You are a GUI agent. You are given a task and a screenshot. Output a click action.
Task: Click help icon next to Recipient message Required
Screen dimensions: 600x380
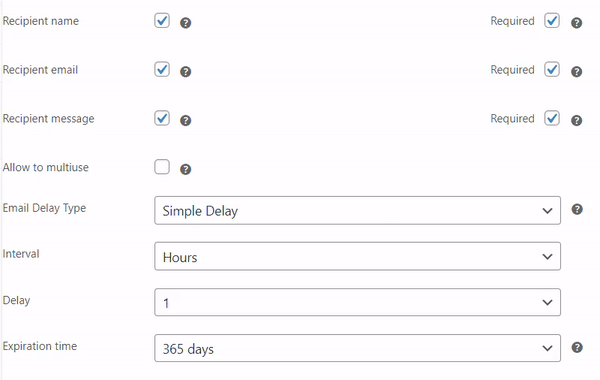click(577, 121)
